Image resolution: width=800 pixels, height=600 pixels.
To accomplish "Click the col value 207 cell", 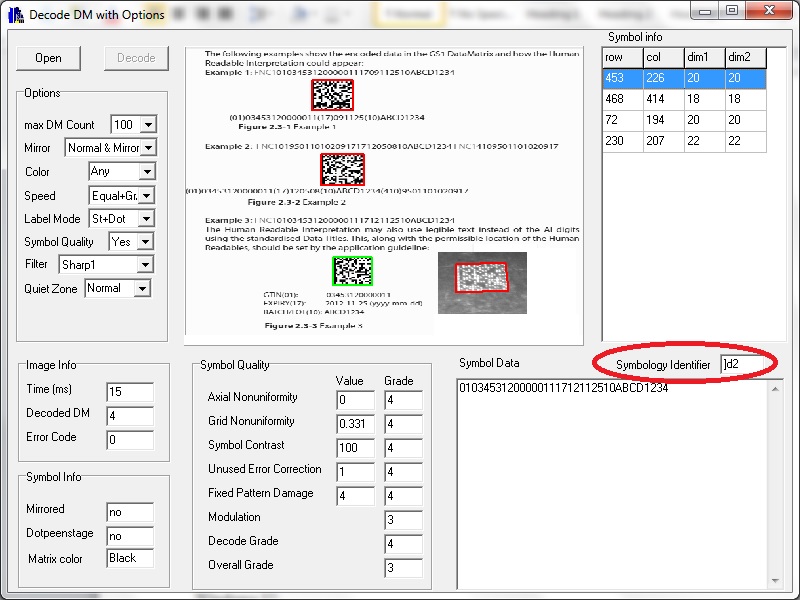I will click(x=663, y=141).
